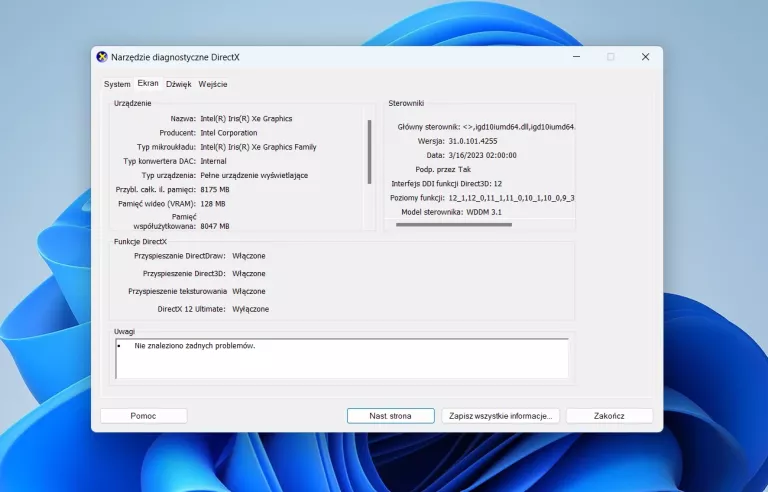Screen dimensions: 768x492
Task: Click the window title Narzędzie diagnostyczne DirectX
Action: point(175,57)
